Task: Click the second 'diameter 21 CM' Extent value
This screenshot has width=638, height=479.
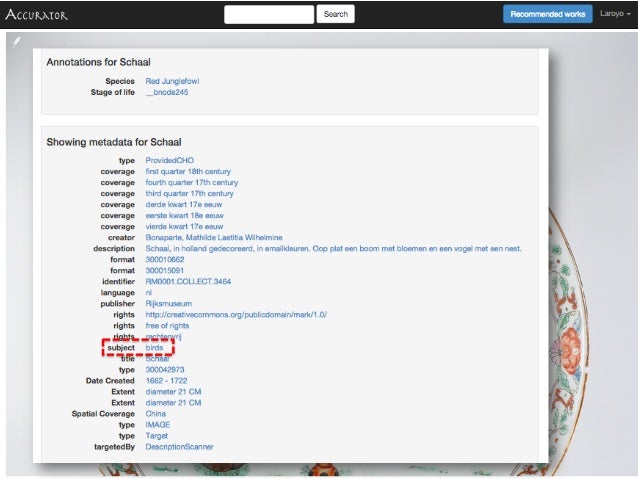Action: coord(173,402)
